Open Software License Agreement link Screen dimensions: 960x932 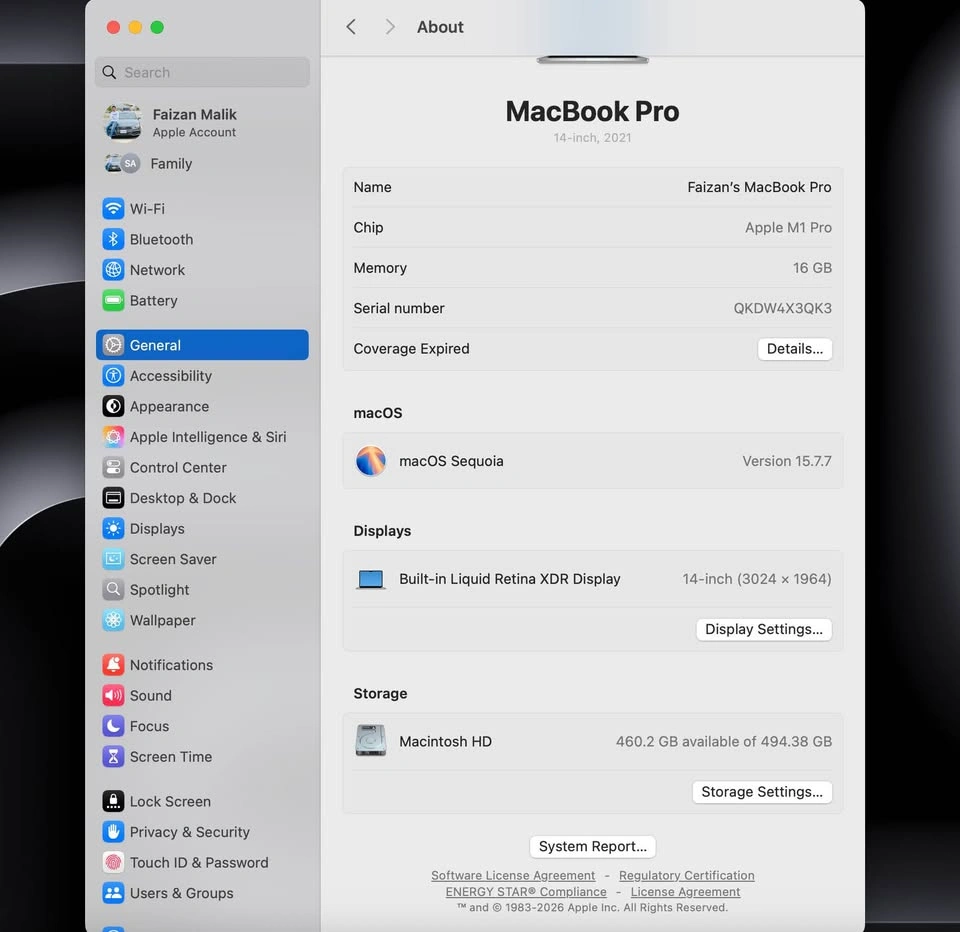(513, 876)
